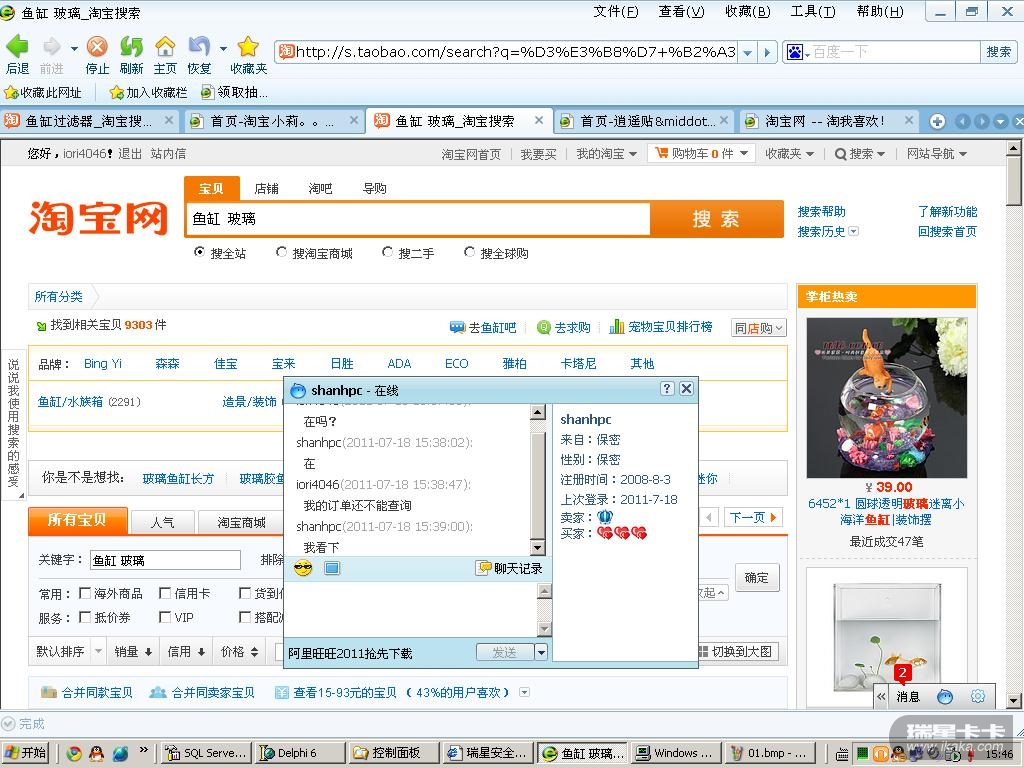Screen dimensions: 1024x768
Task: Expand the 查看15-93元的宝贝 arrow
Action: (x=524, y=692)
